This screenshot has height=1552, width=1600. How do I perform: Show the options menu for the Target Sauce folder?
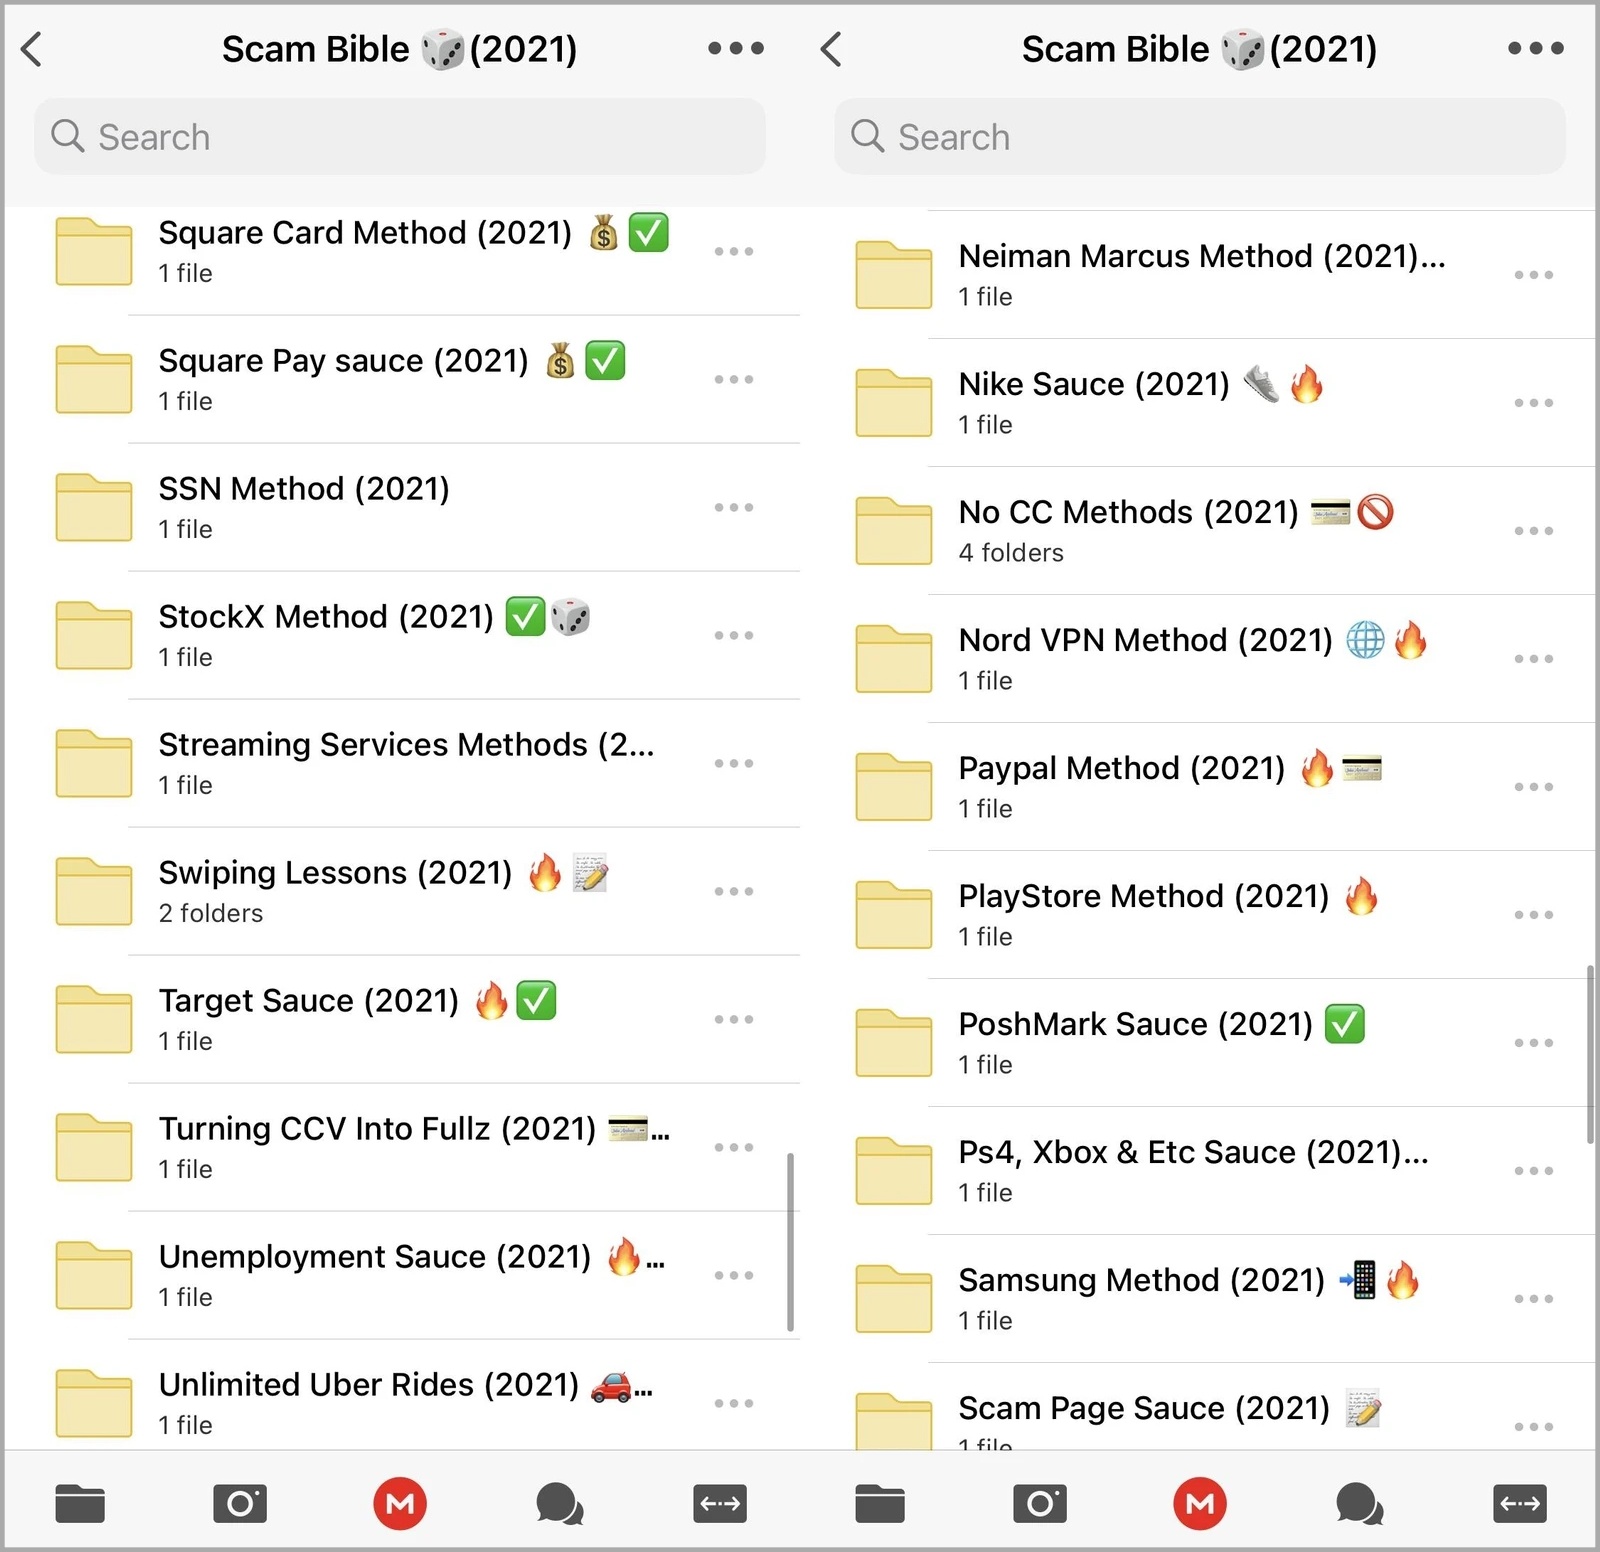pos(733,1019)
